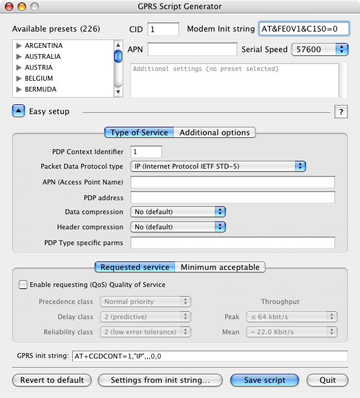
Task: Expand the BELGIUM preset group
Action: (19, 79)
